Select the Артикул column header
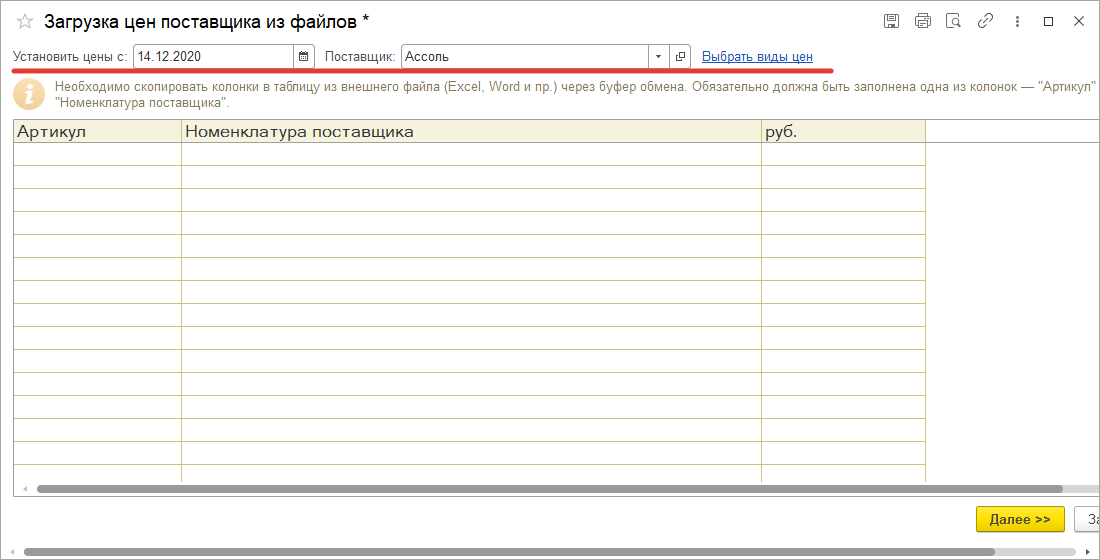This screenshot has height=560, width=1100. click(x=97, y=132)
